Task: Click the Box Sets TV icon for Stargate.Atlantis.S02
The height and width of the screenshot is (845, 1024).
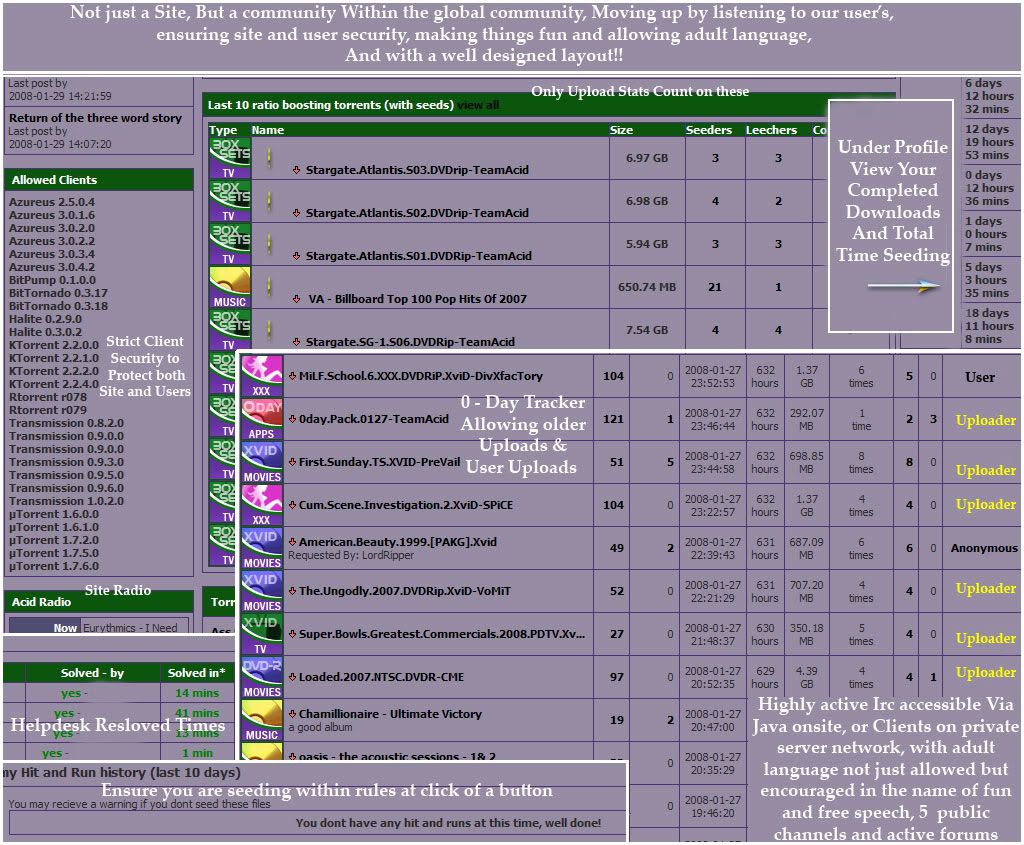Action: tap(230, 201)
